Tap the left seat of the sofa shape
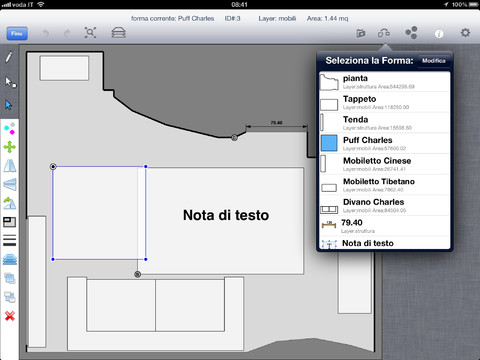Image resolution: width=480 pixels, height=360 pixels. (121, 305)
